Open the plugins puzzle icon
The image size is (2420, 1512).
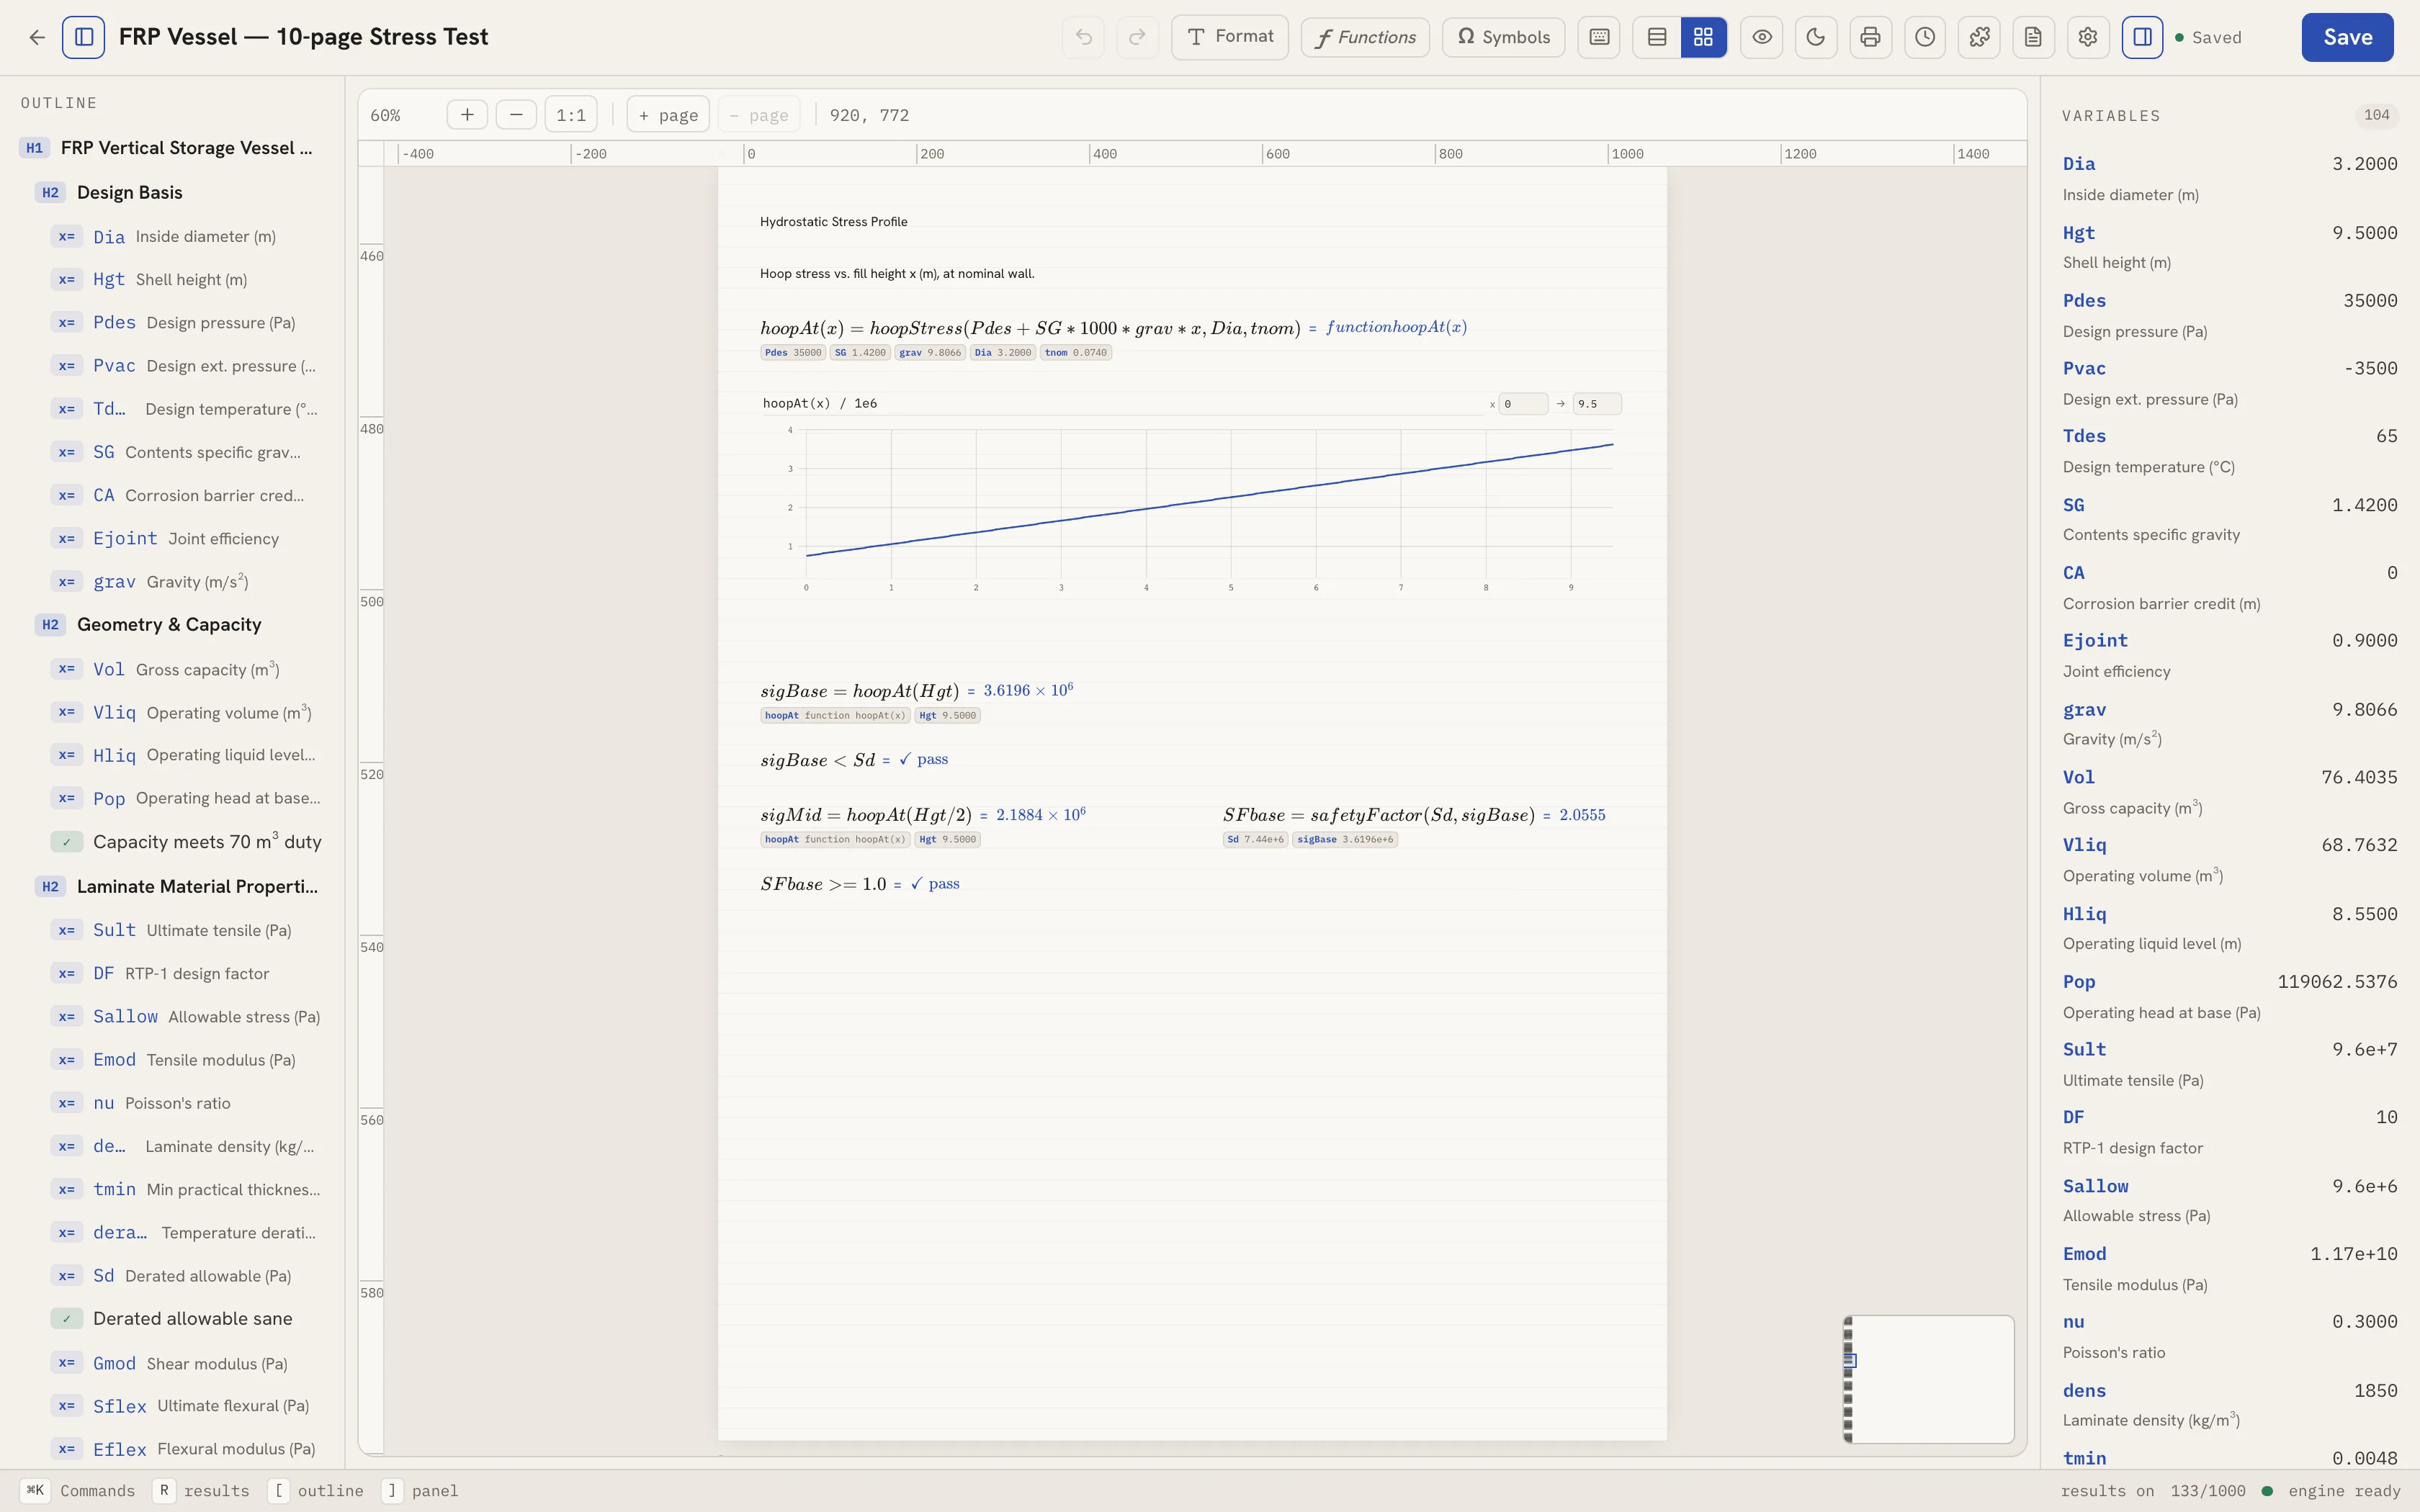1979,37
